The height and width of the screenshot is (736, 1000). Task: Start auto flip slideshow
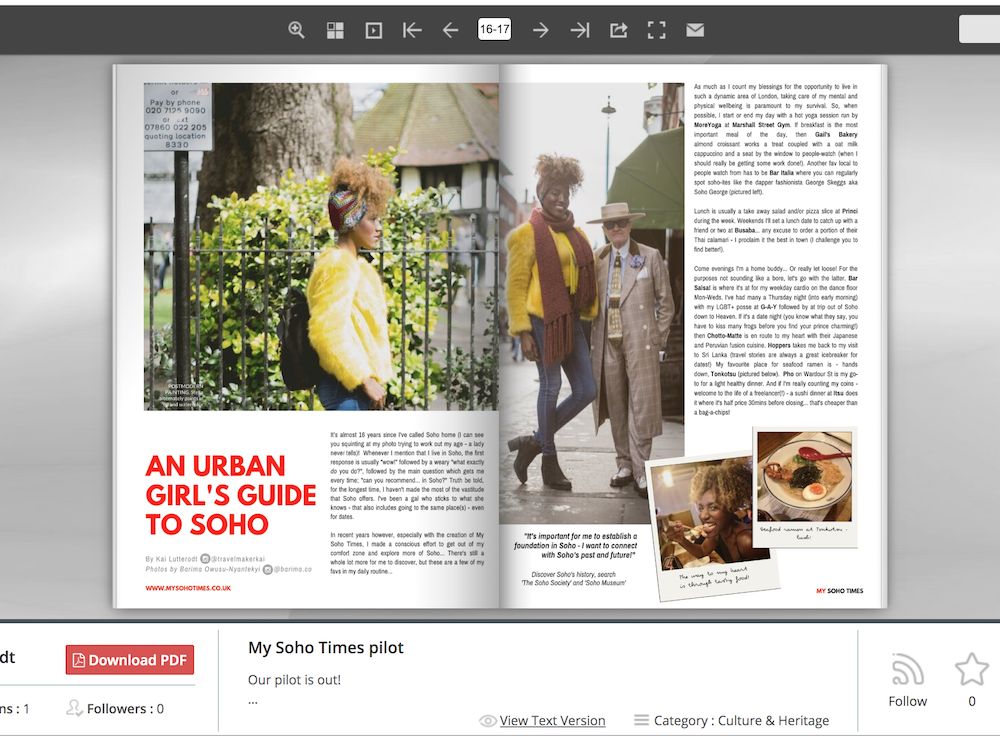373,30
